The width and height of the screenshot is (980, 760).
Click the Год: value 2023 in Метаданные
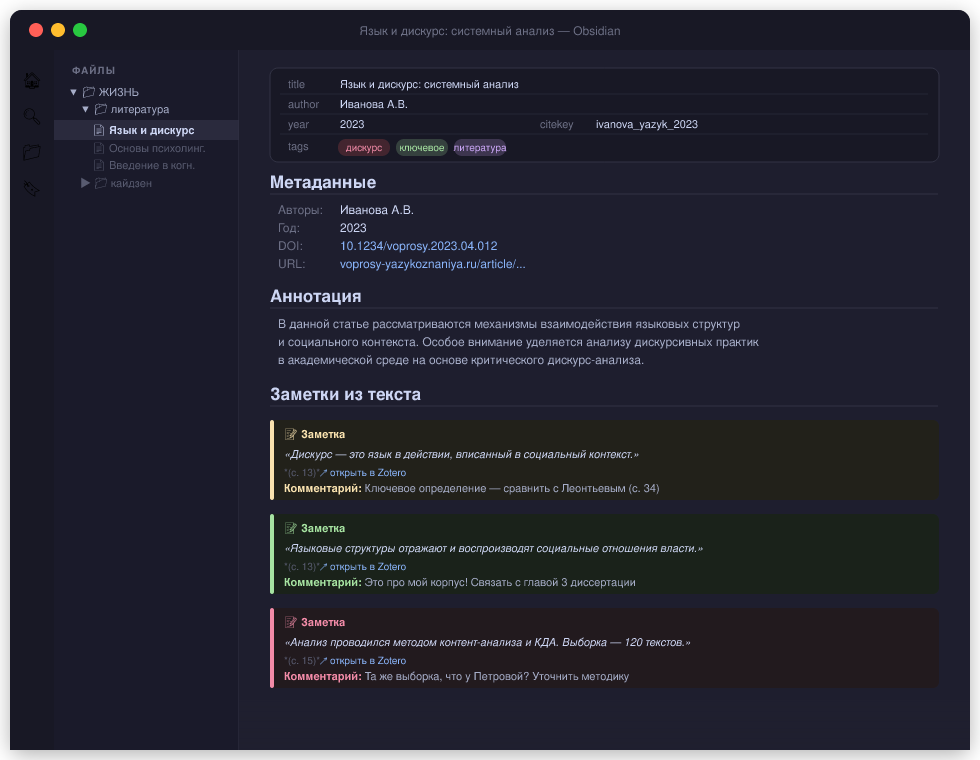(353, 228)
